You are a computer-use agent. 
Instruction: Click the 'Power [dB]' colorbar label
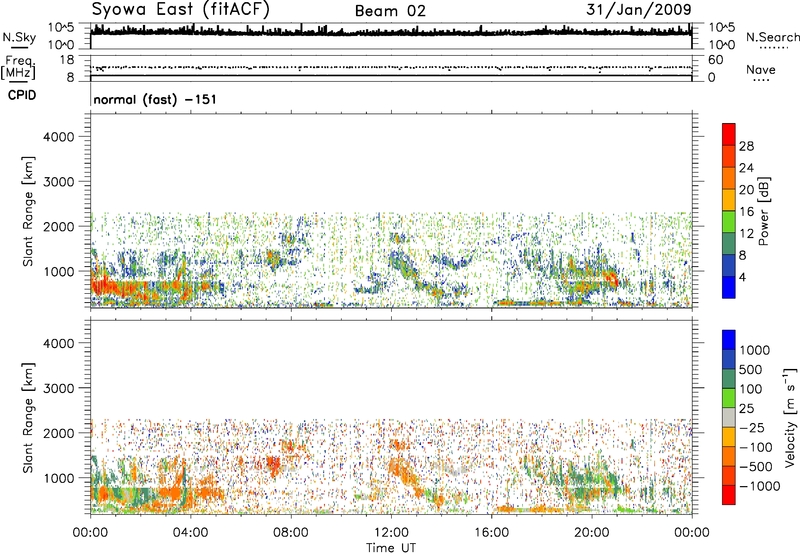tap(763, 211)
